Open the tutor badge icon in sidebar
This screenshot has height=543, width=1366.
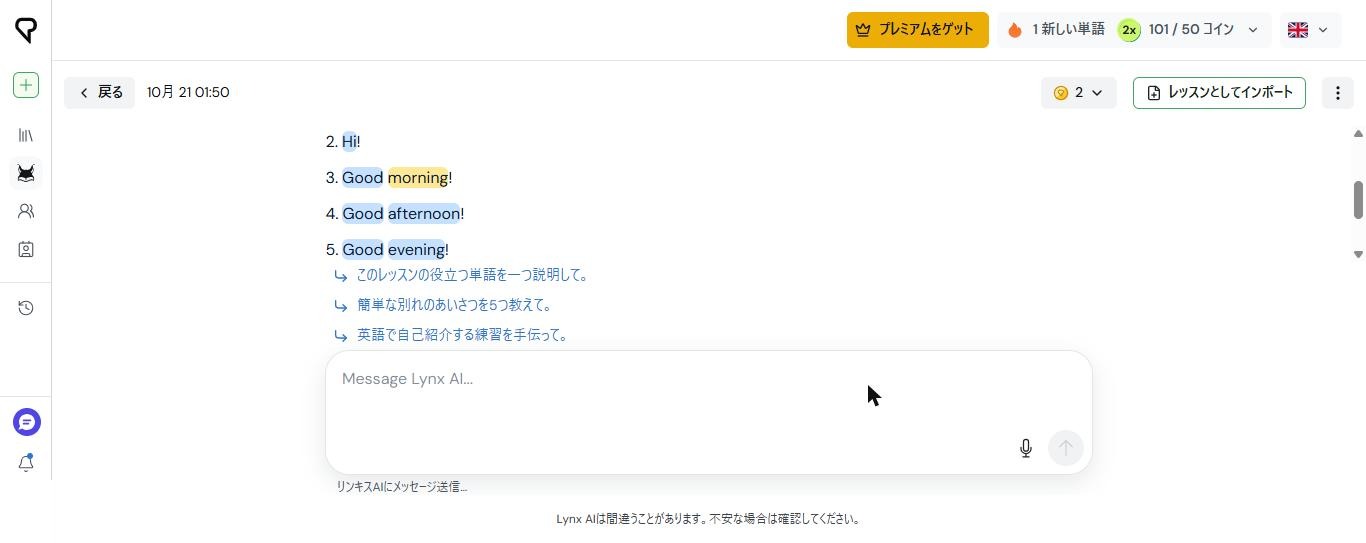[26, 250]
